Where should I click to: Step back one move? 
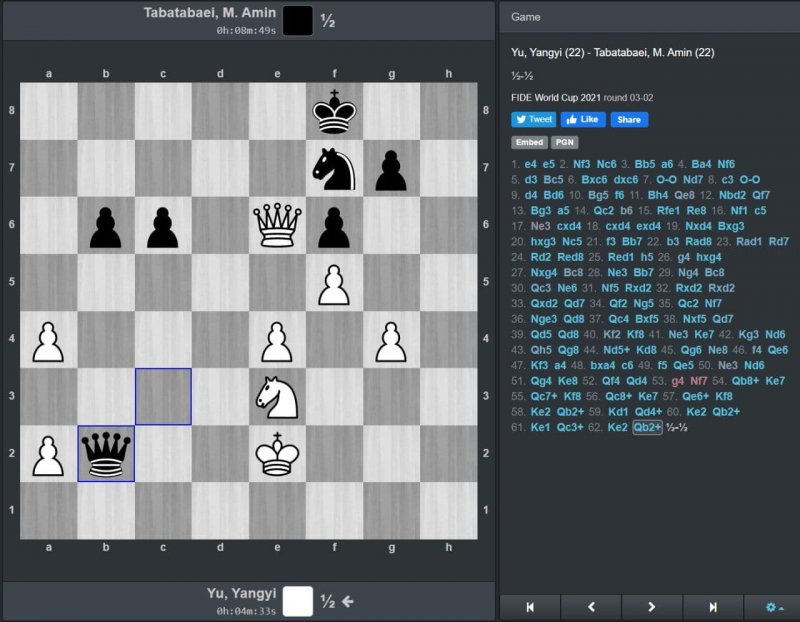point(590,606)
